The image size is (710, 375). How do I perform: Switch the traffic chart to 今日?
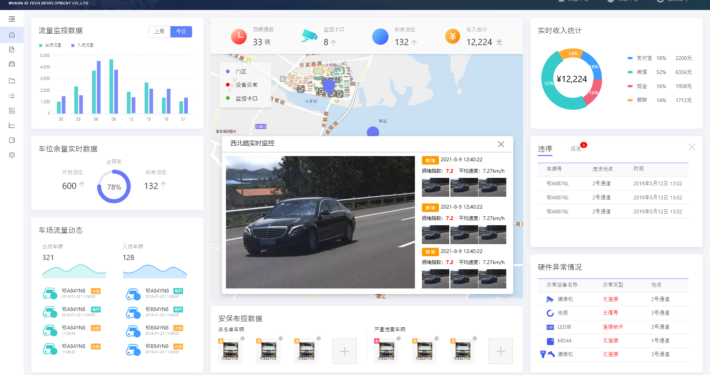click(181, 31)
